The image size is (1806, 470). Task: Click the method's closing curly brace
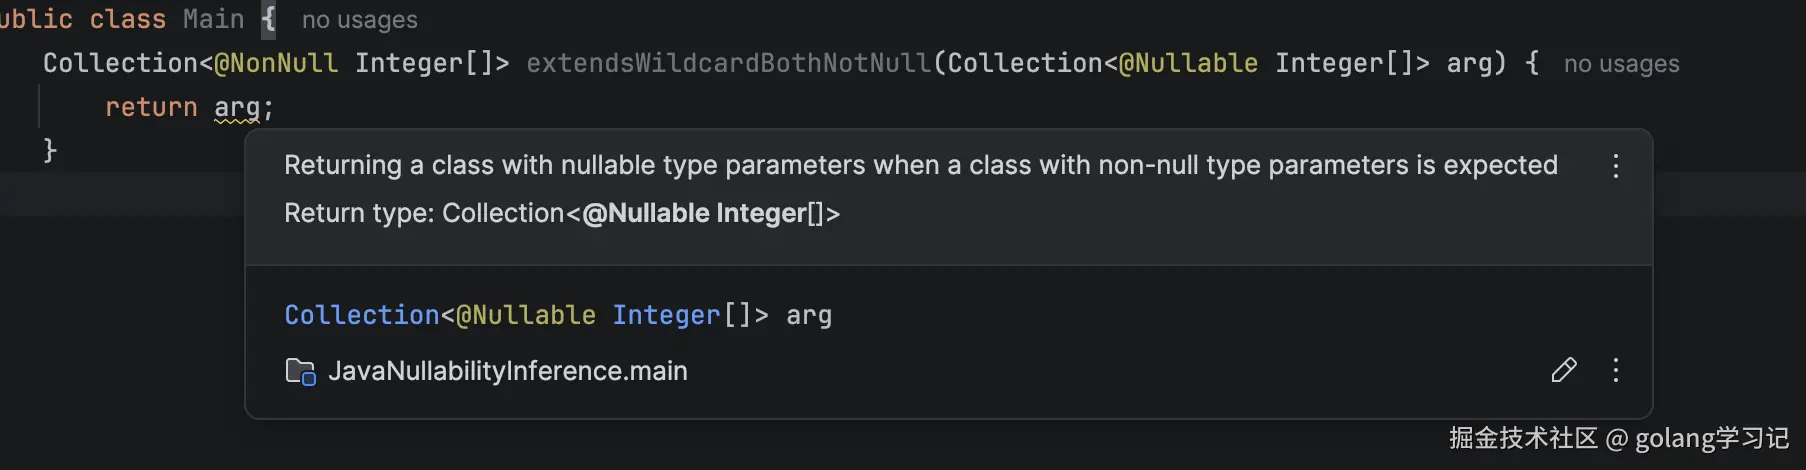[50, 150]
